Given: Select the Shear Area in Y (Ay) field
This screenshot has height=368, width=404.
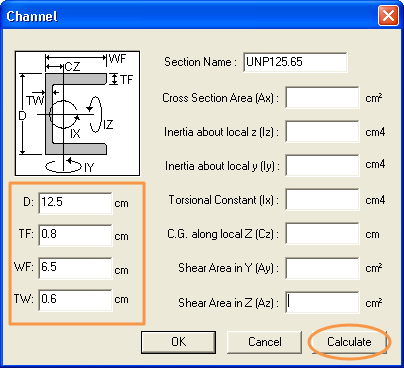Looking at the screenshot, I should click(322, 268).
